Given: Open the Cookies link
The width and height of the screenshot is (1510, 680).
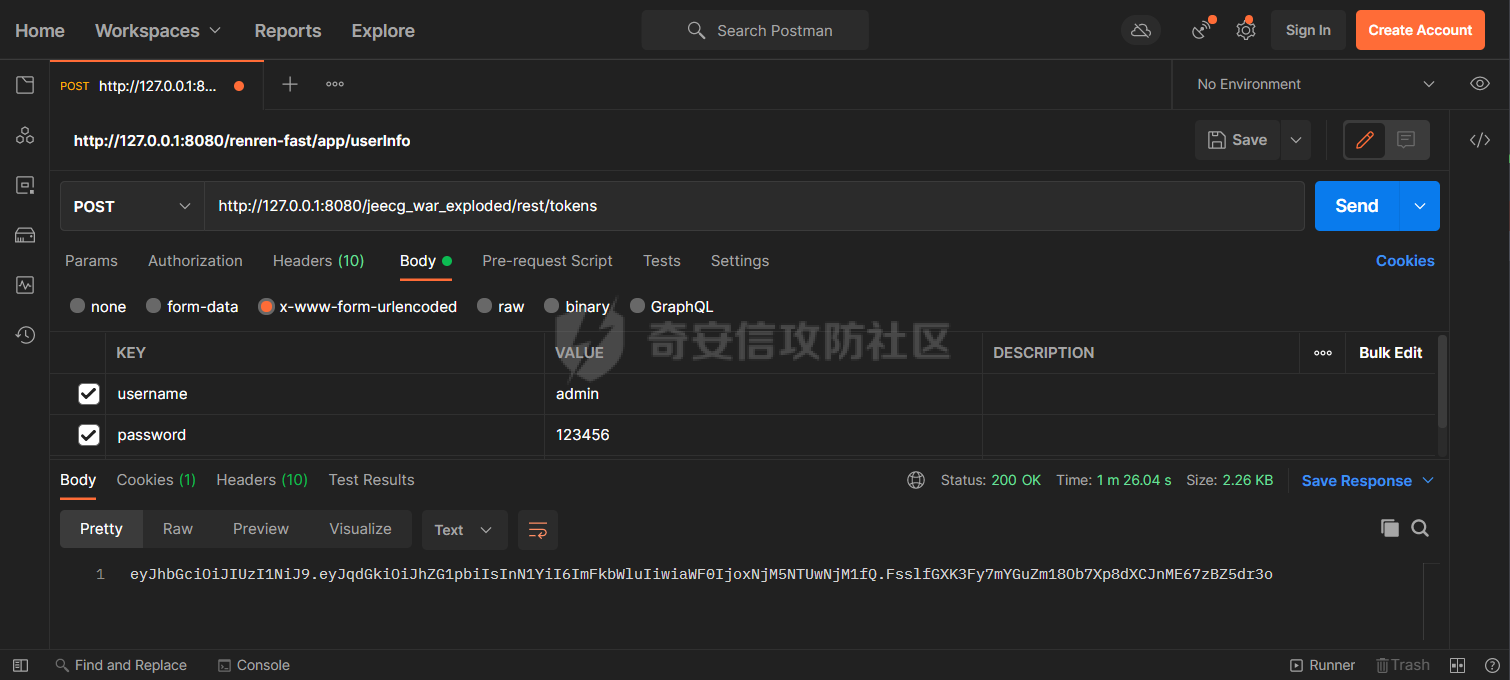Looking at the screenshot, I should coord(1405,261).
